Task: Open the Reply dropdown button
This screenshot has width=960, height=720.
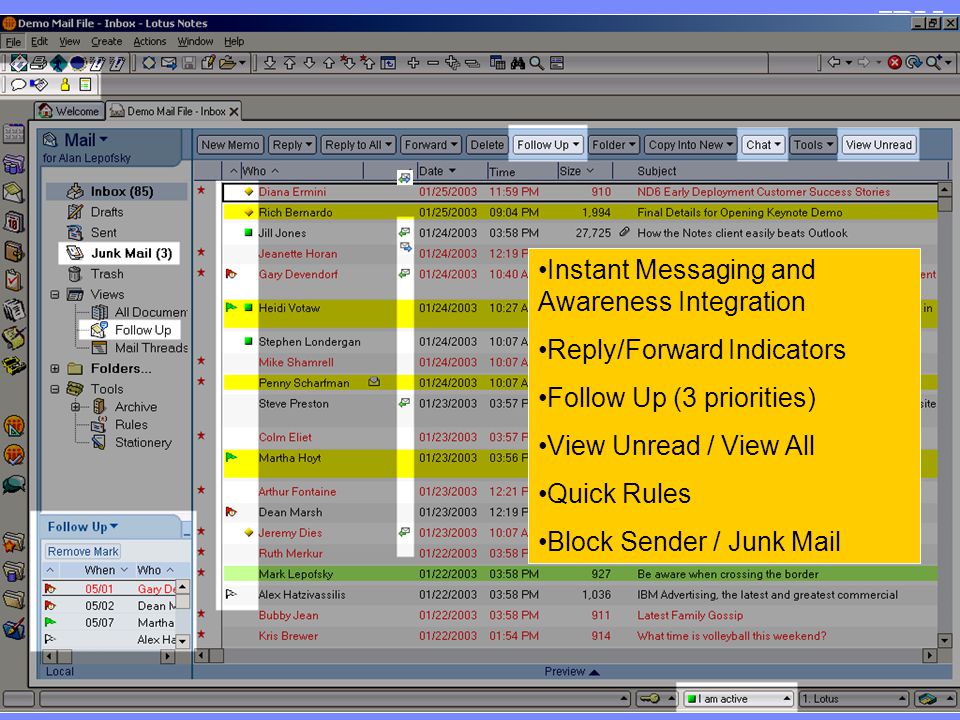Action: (292, 144)
